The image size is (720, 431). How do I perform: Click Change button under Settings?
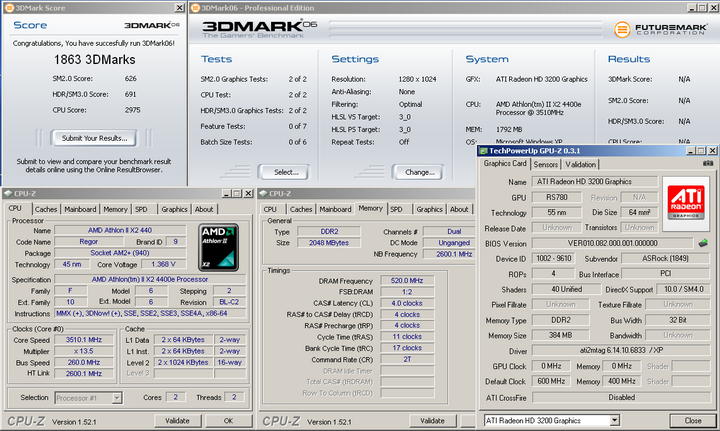pyautogui.click(x=419, y=172)
